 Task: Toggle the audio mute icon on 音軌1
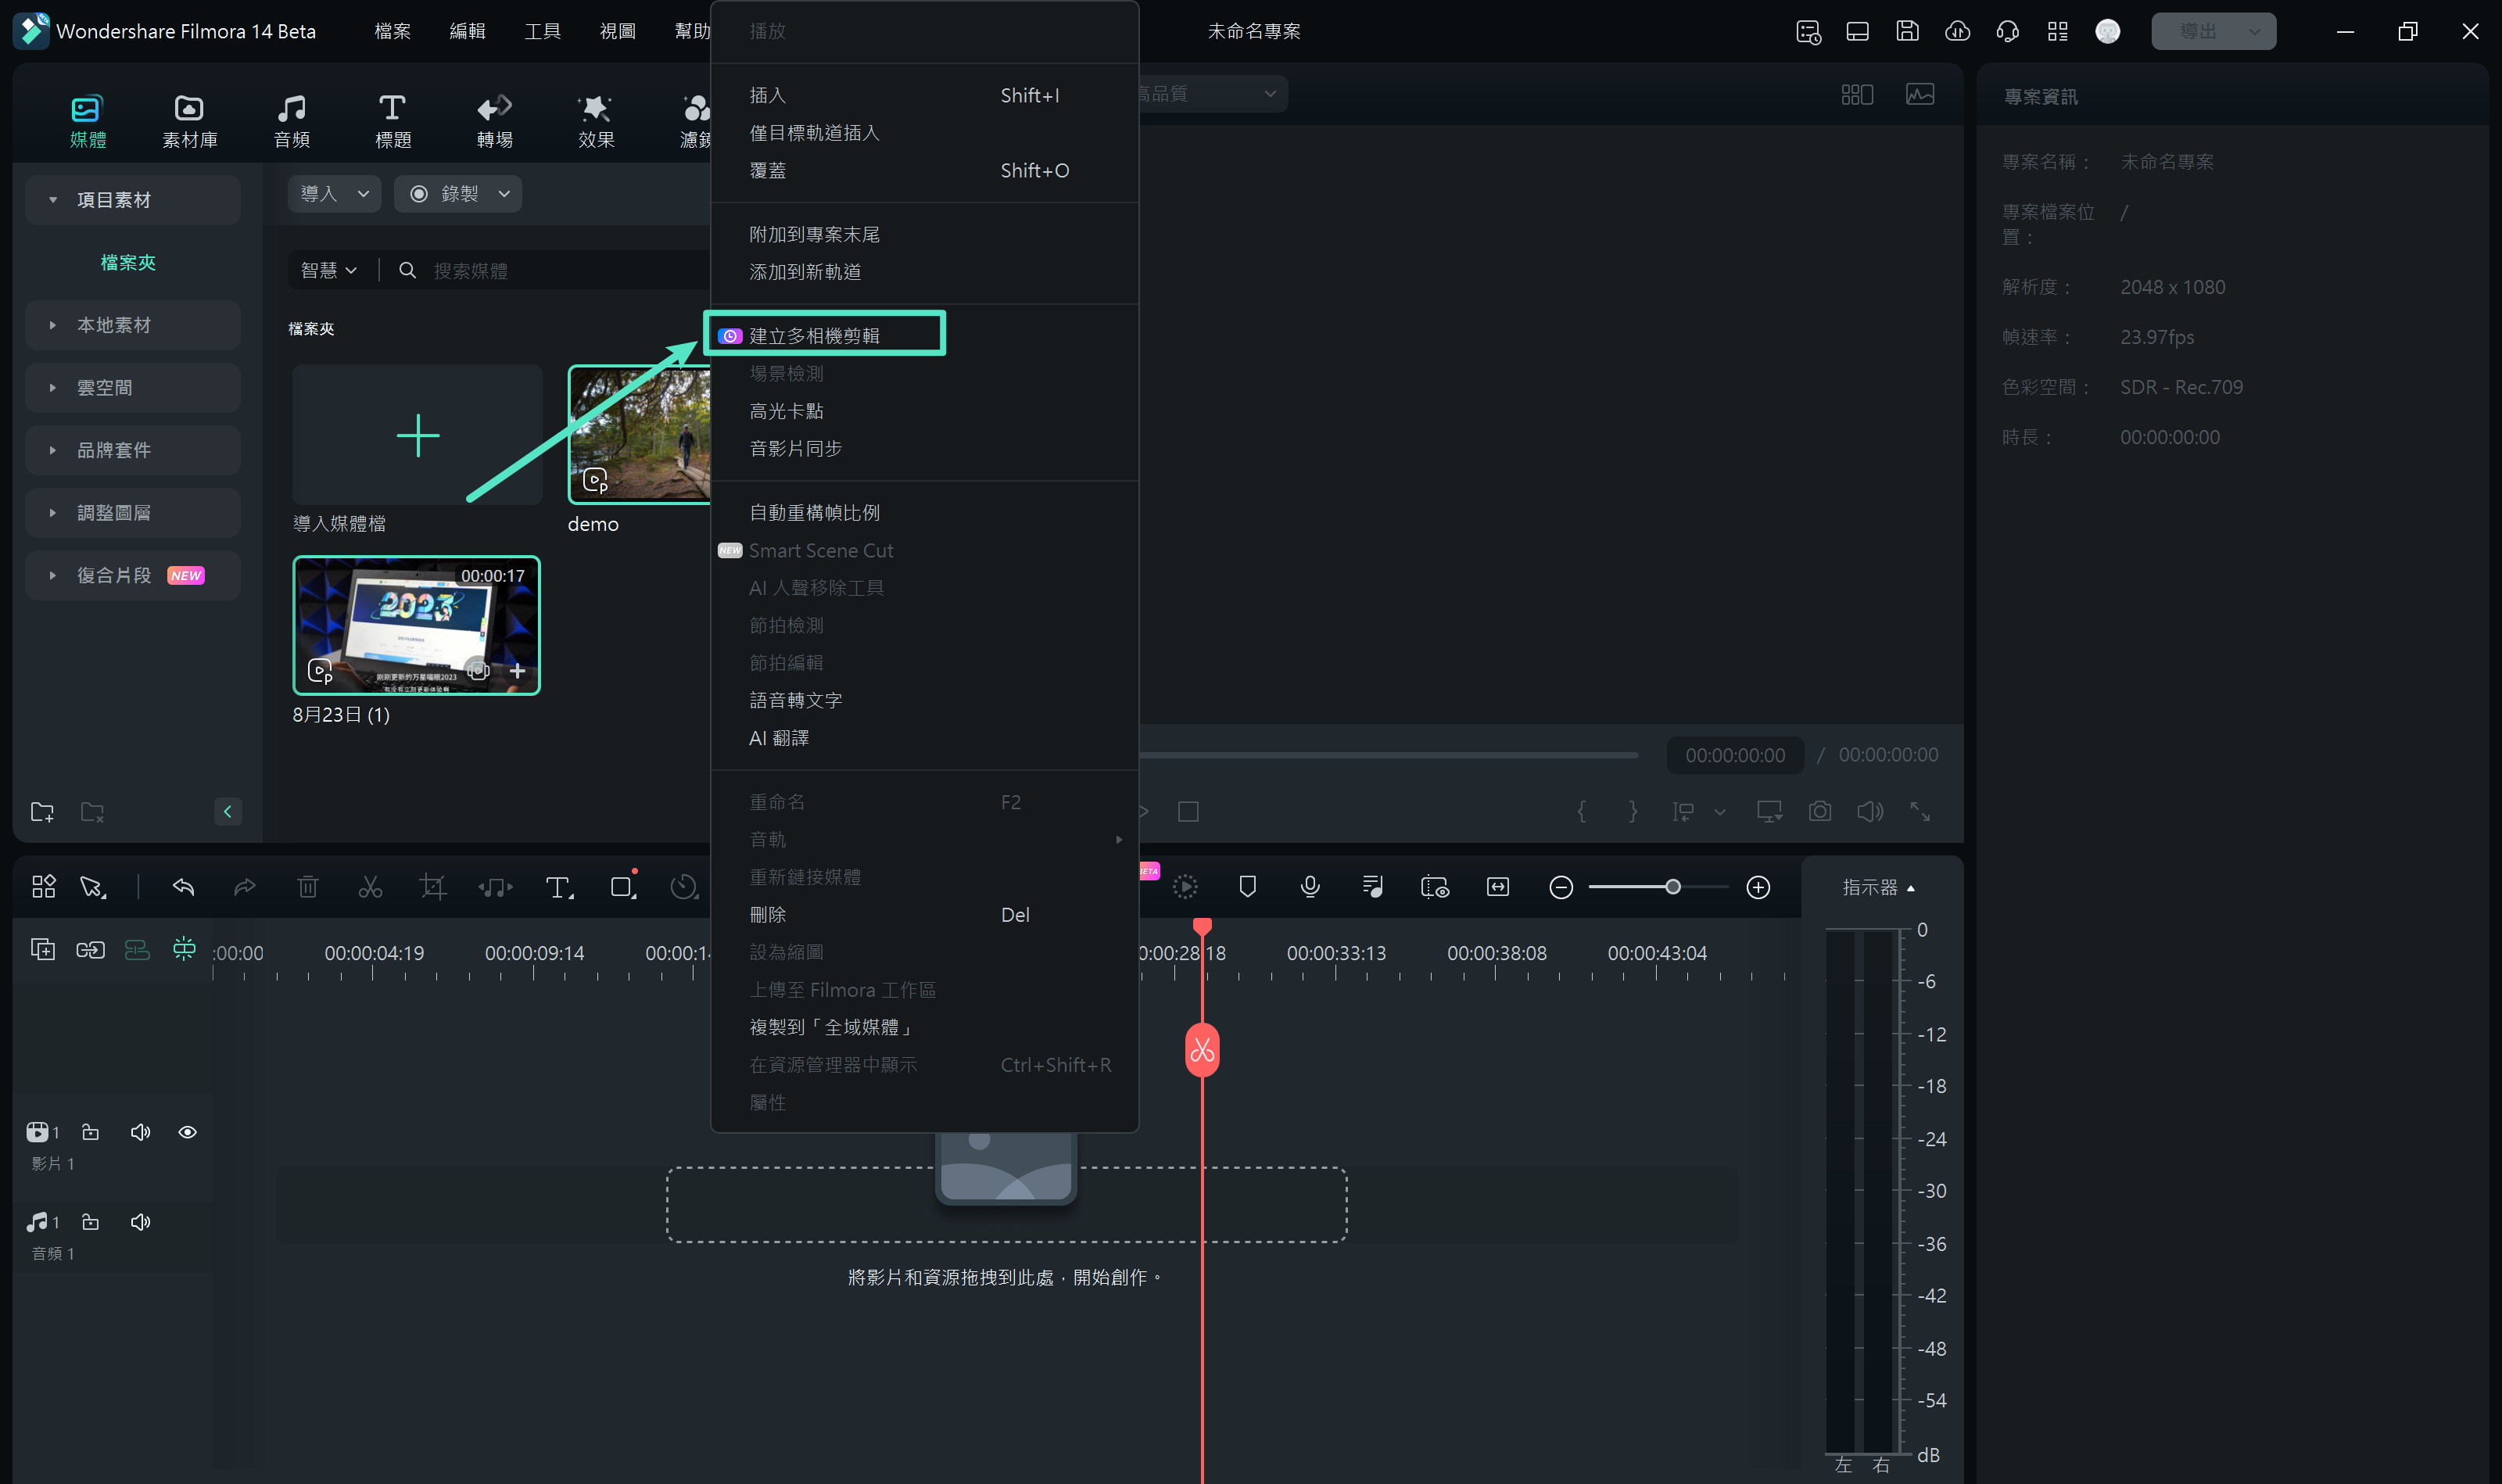pyautogui.click(x=139, y=1221)
